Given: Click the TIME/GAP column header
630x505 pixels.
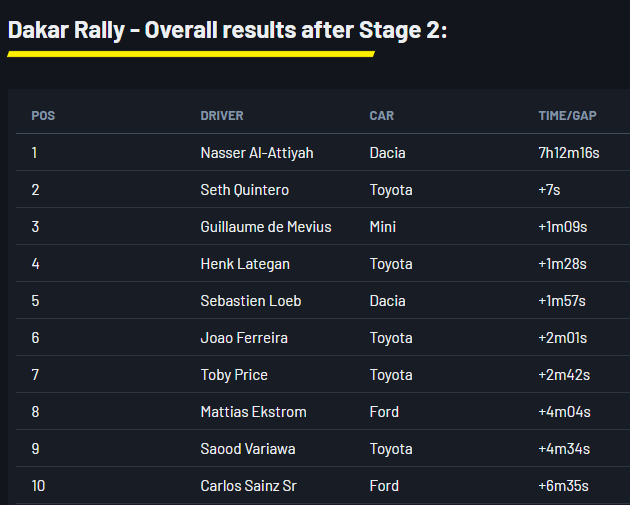Looking at the screenshot, I should [567, 116].
